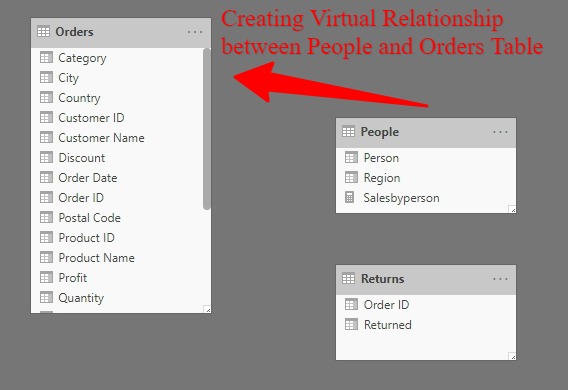568x390 pixels.
Task: Click the column icon beside Discount
Action: [46, 158]
